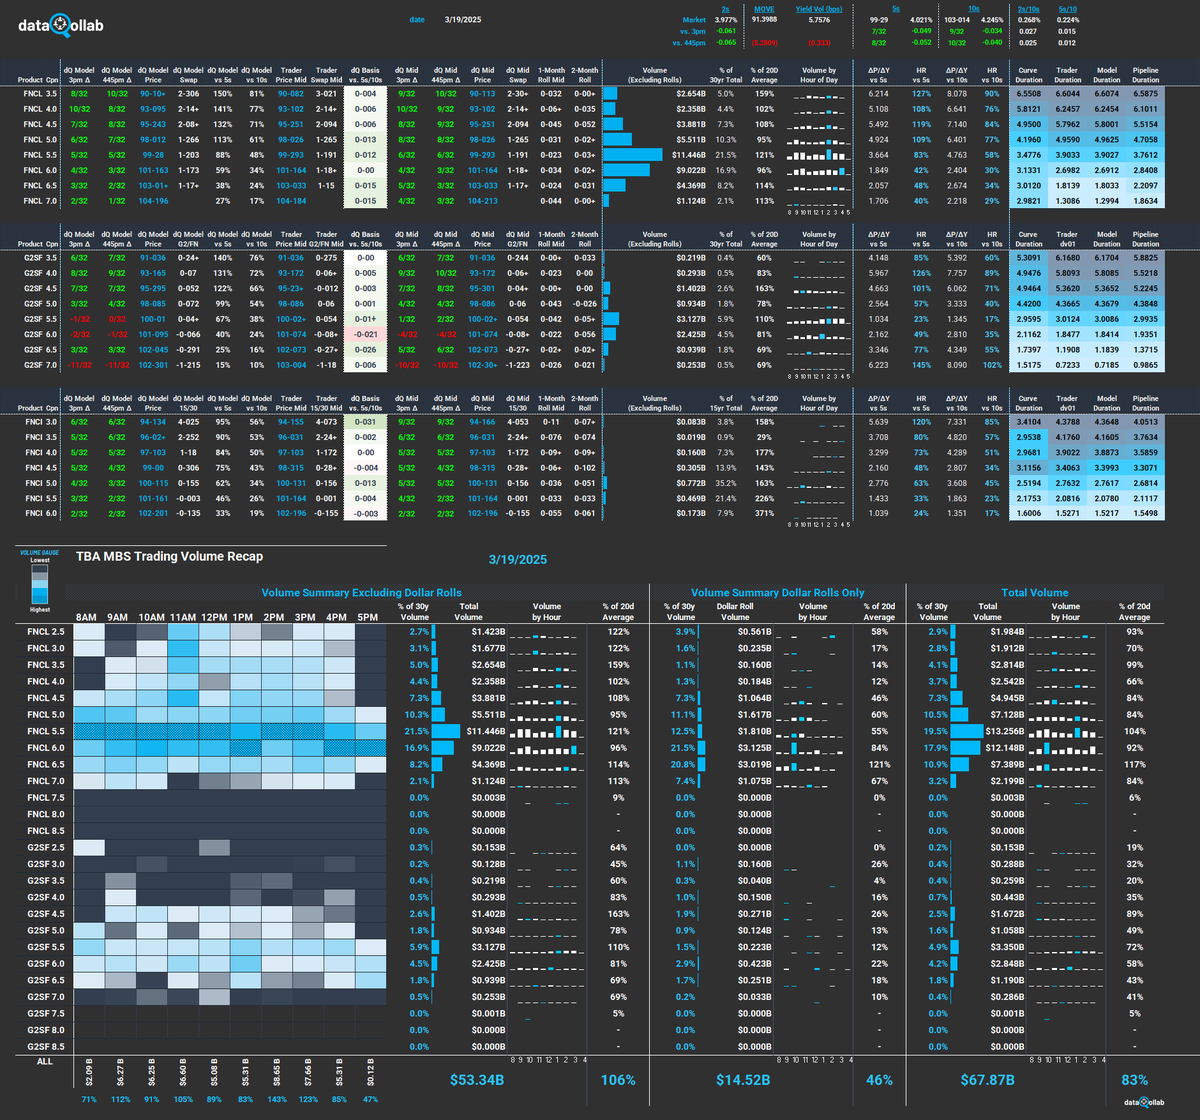The image size is (1200, 1120).
Task: Click the 5PM heatmap column header
Action: coord(368,616)
